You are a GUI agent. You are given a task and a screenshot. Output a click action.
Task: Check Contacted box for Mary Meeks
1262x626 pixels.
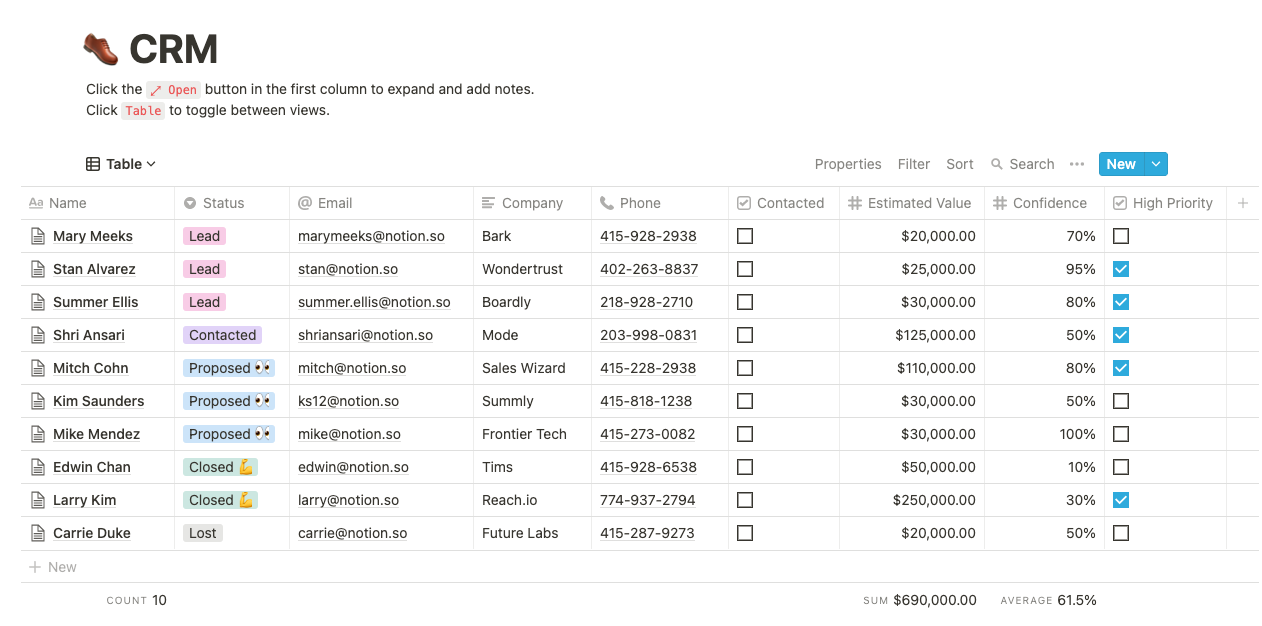pos(745,236)
